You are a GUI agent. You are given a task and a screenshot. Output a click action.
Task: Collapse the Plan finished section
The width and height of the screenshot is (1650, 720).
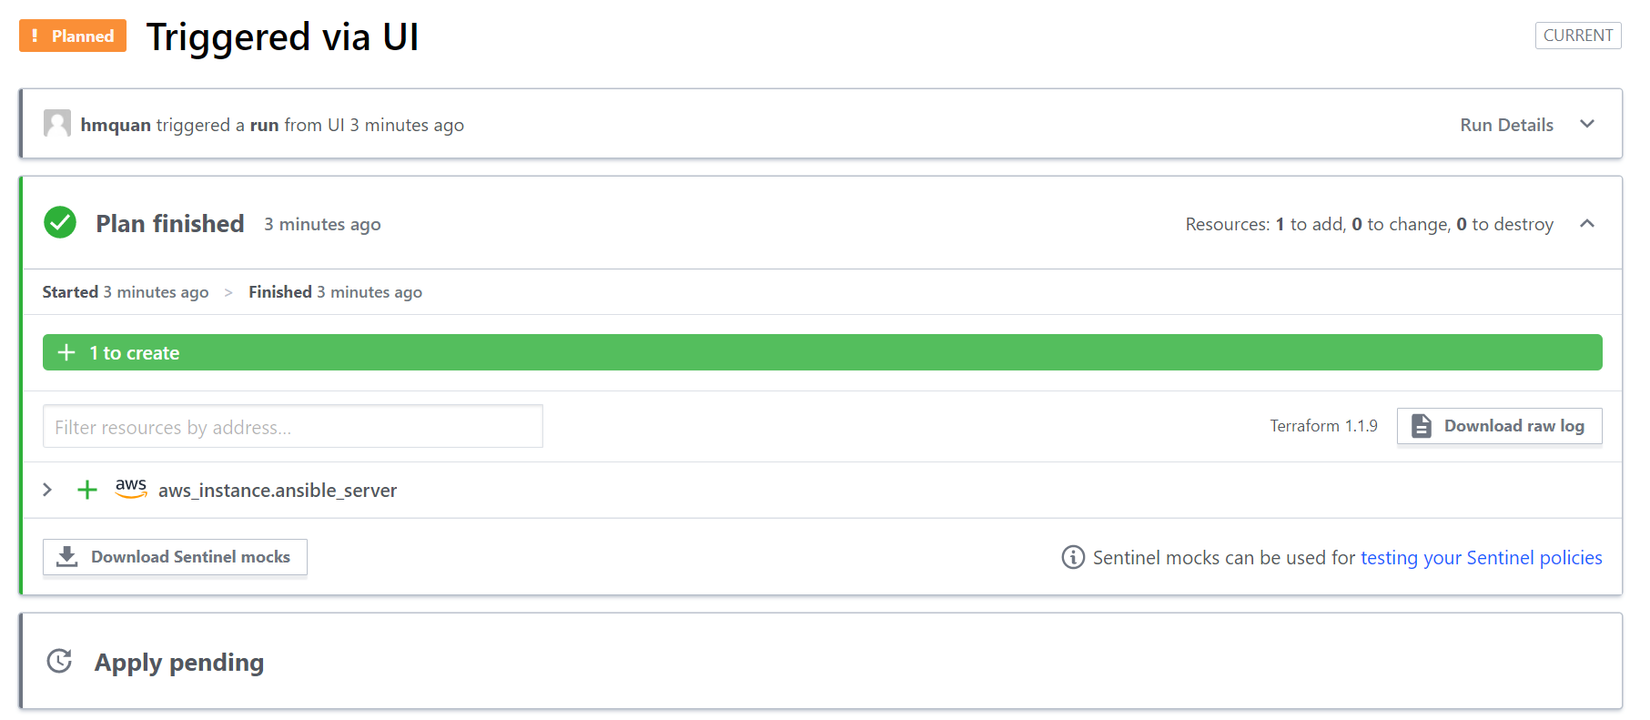(x=1587, y=224)
